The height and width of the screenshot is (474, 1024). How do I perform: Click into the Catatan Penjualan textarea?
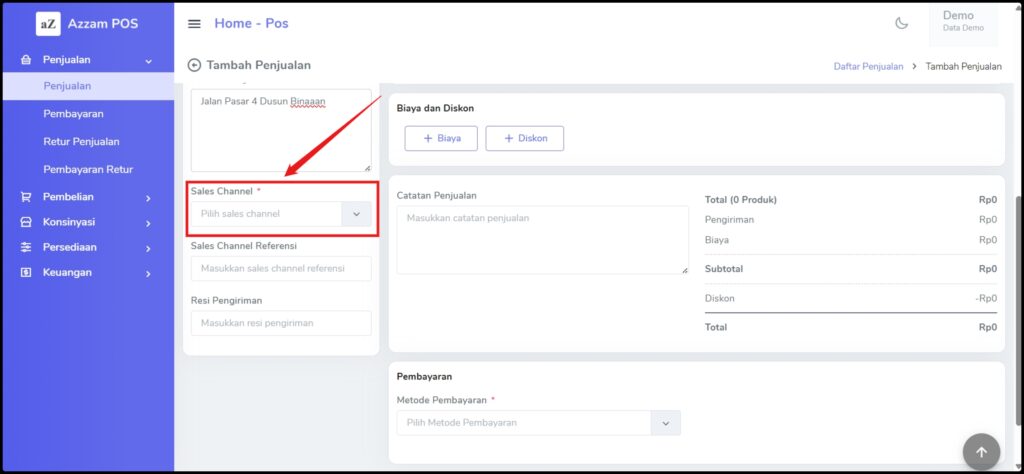pyautogui.click(x=542, y=240)
